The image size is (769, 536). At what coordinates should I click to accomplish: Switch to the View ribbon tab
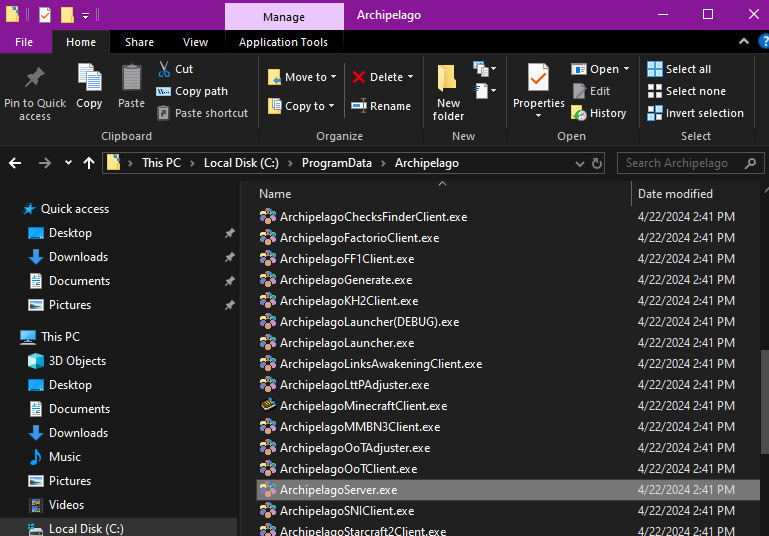point(195,42)
